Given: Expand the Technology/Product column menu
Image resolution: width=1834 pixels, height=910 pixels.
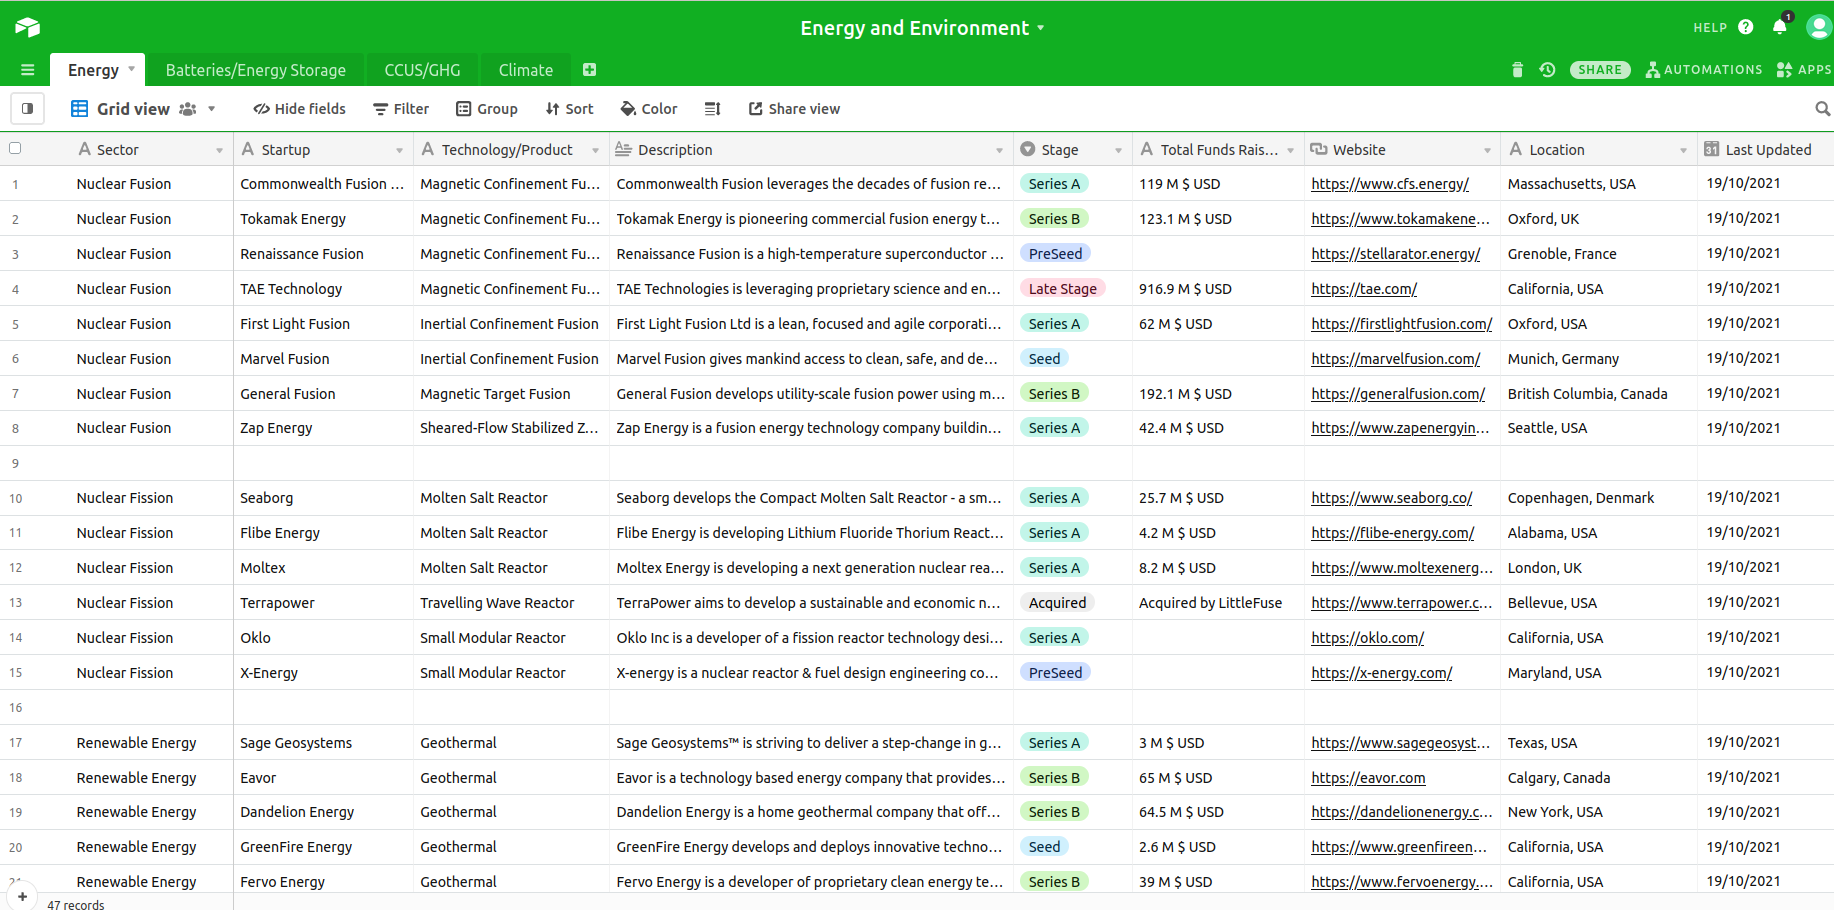Looking at the screenshot, I should (595, 150).
